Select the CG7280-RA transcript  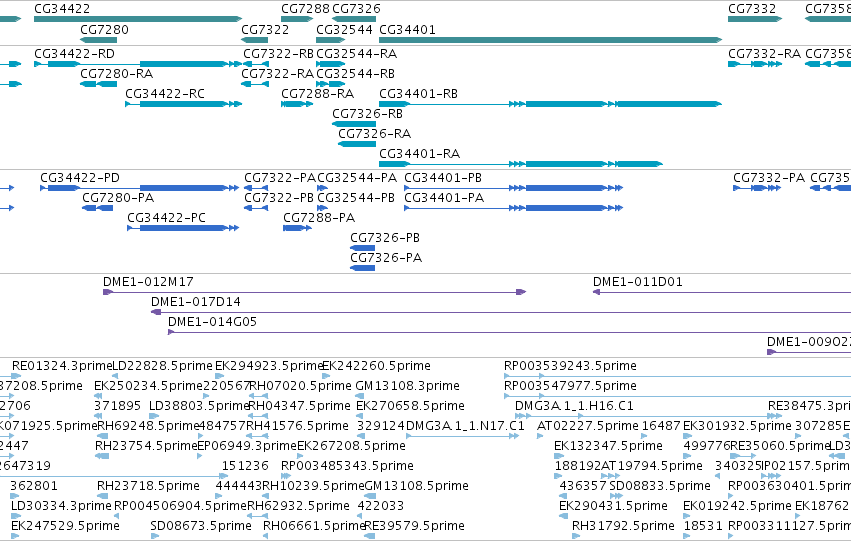pos(99,84)
